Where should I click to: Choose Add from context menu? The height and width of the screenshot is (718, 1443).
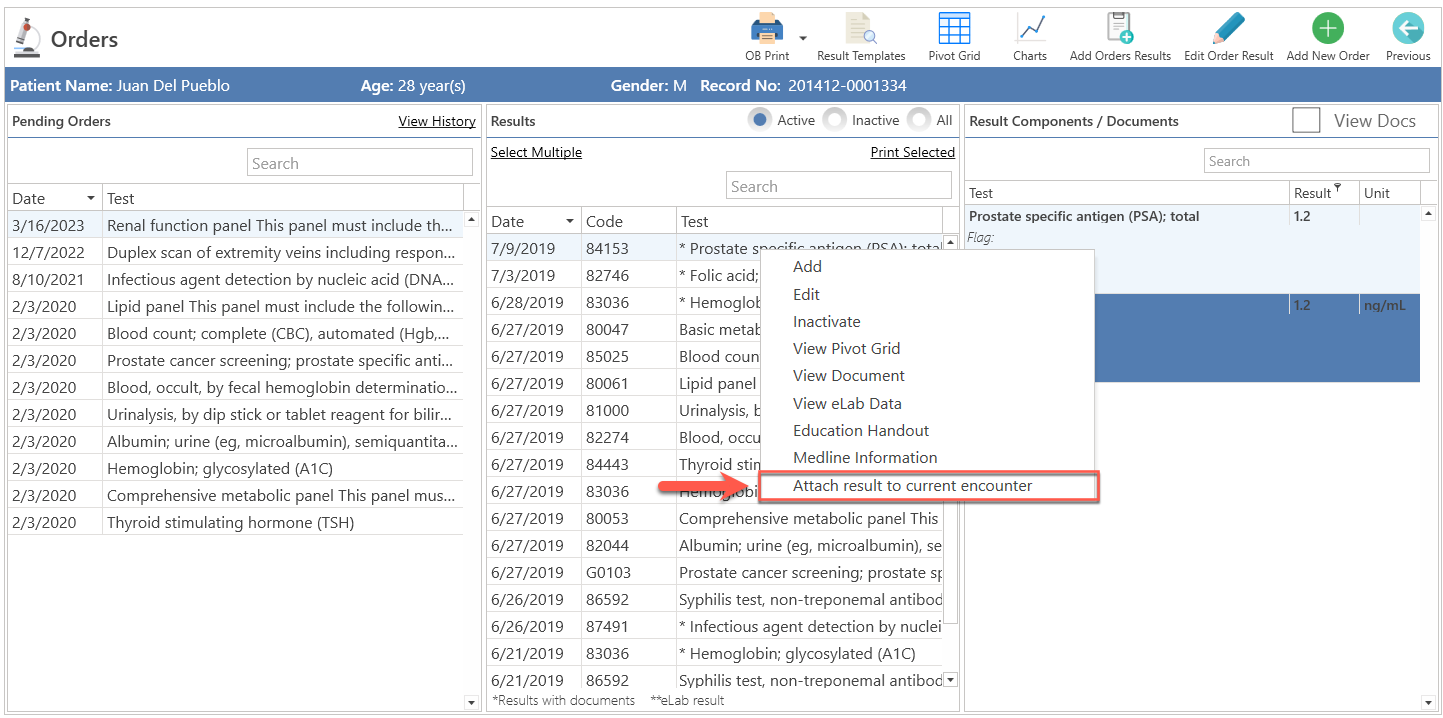click(x=807, y=266)
